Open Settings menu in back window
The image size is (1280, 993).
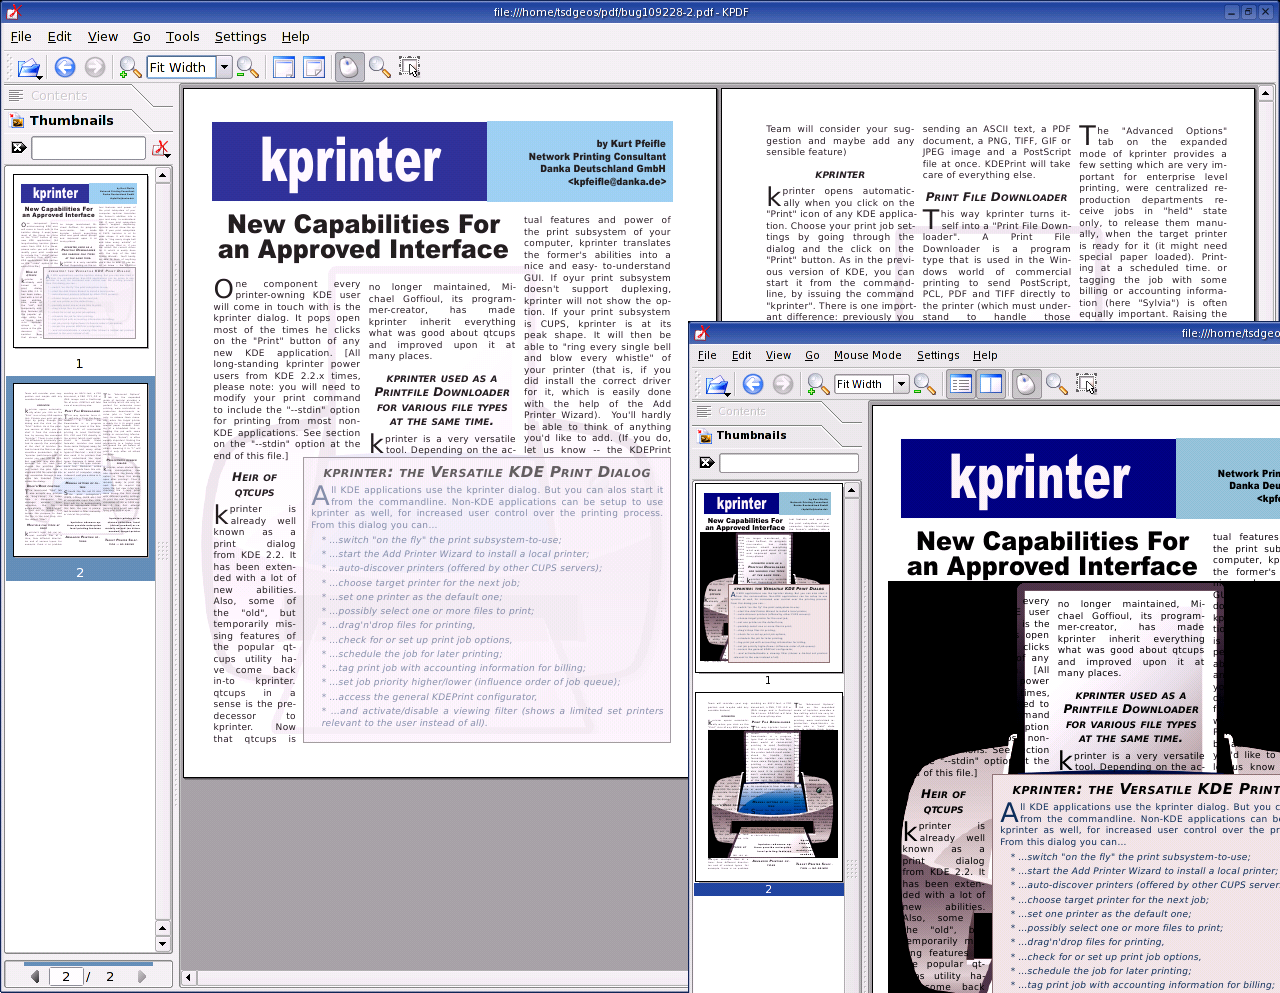click(241, 36)
